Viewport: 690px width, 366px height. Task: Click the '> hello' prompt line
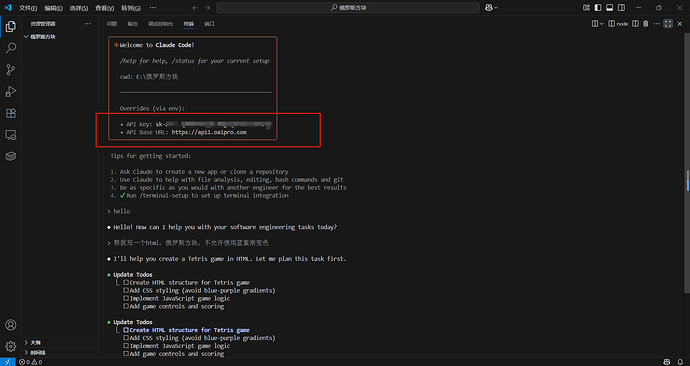coord(119,211)
